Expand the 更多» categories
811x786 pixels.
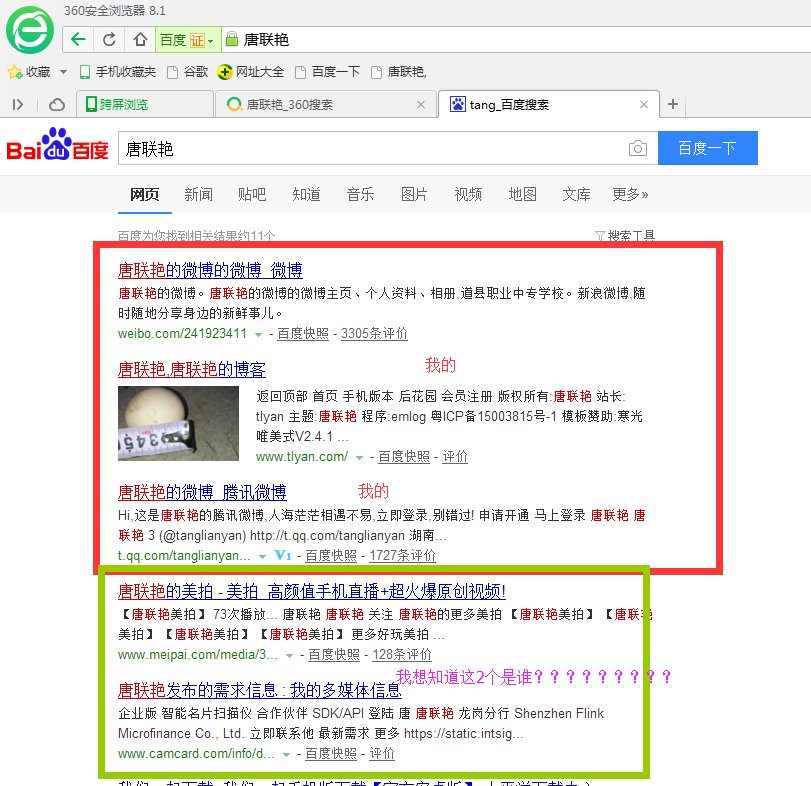click(x=630, y=194)
